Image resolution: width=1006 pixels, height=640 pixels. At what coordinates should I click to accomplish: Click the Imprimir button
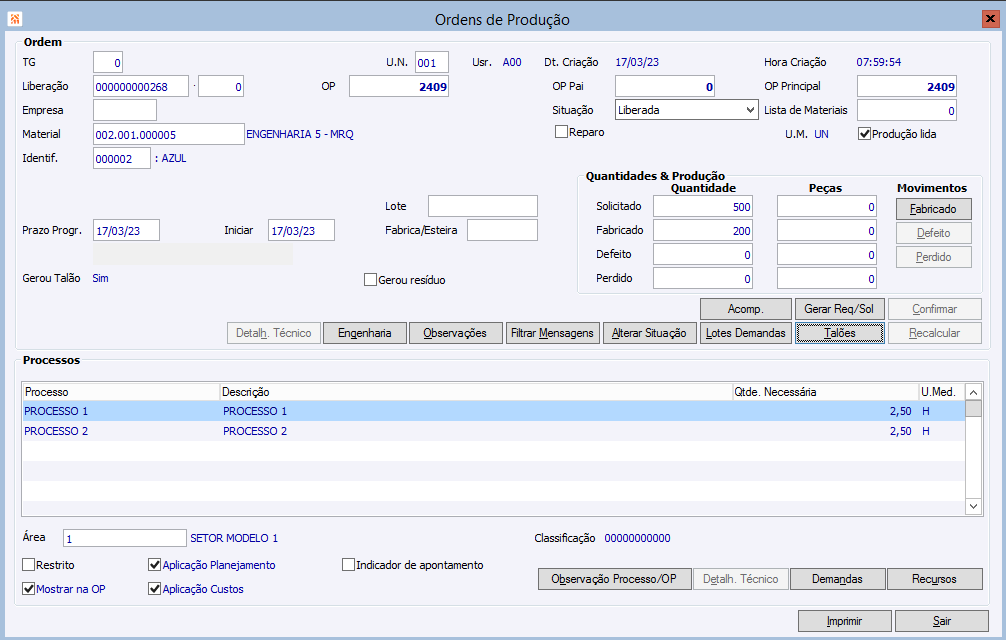844,621
